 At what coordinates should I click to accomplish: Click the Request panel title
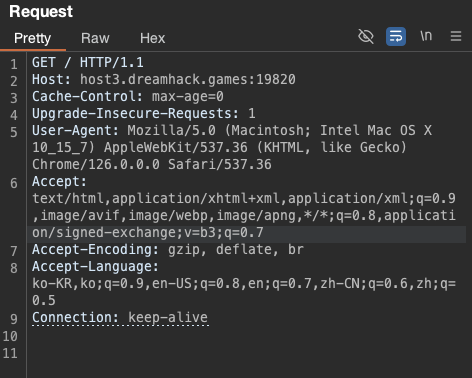[x=41, y=12]
